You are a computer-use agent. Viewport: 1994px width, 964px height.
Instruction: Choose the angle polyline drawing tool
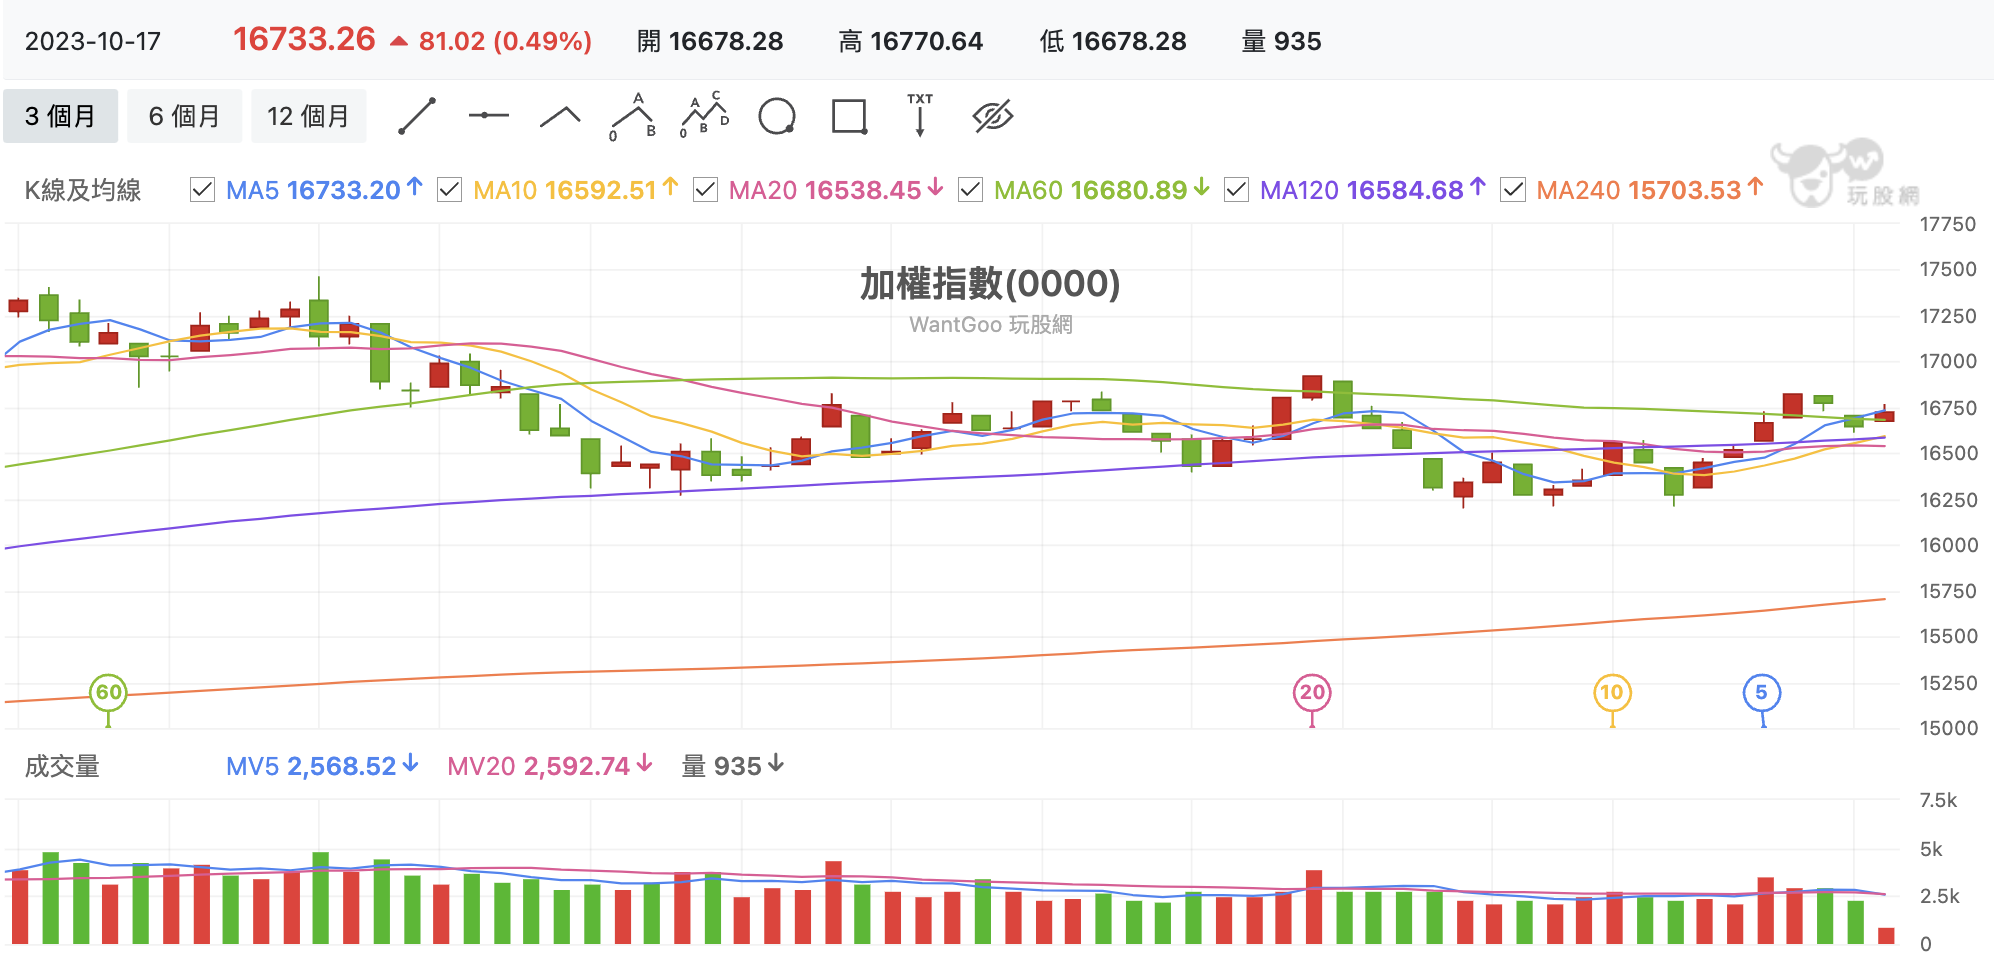560,117
